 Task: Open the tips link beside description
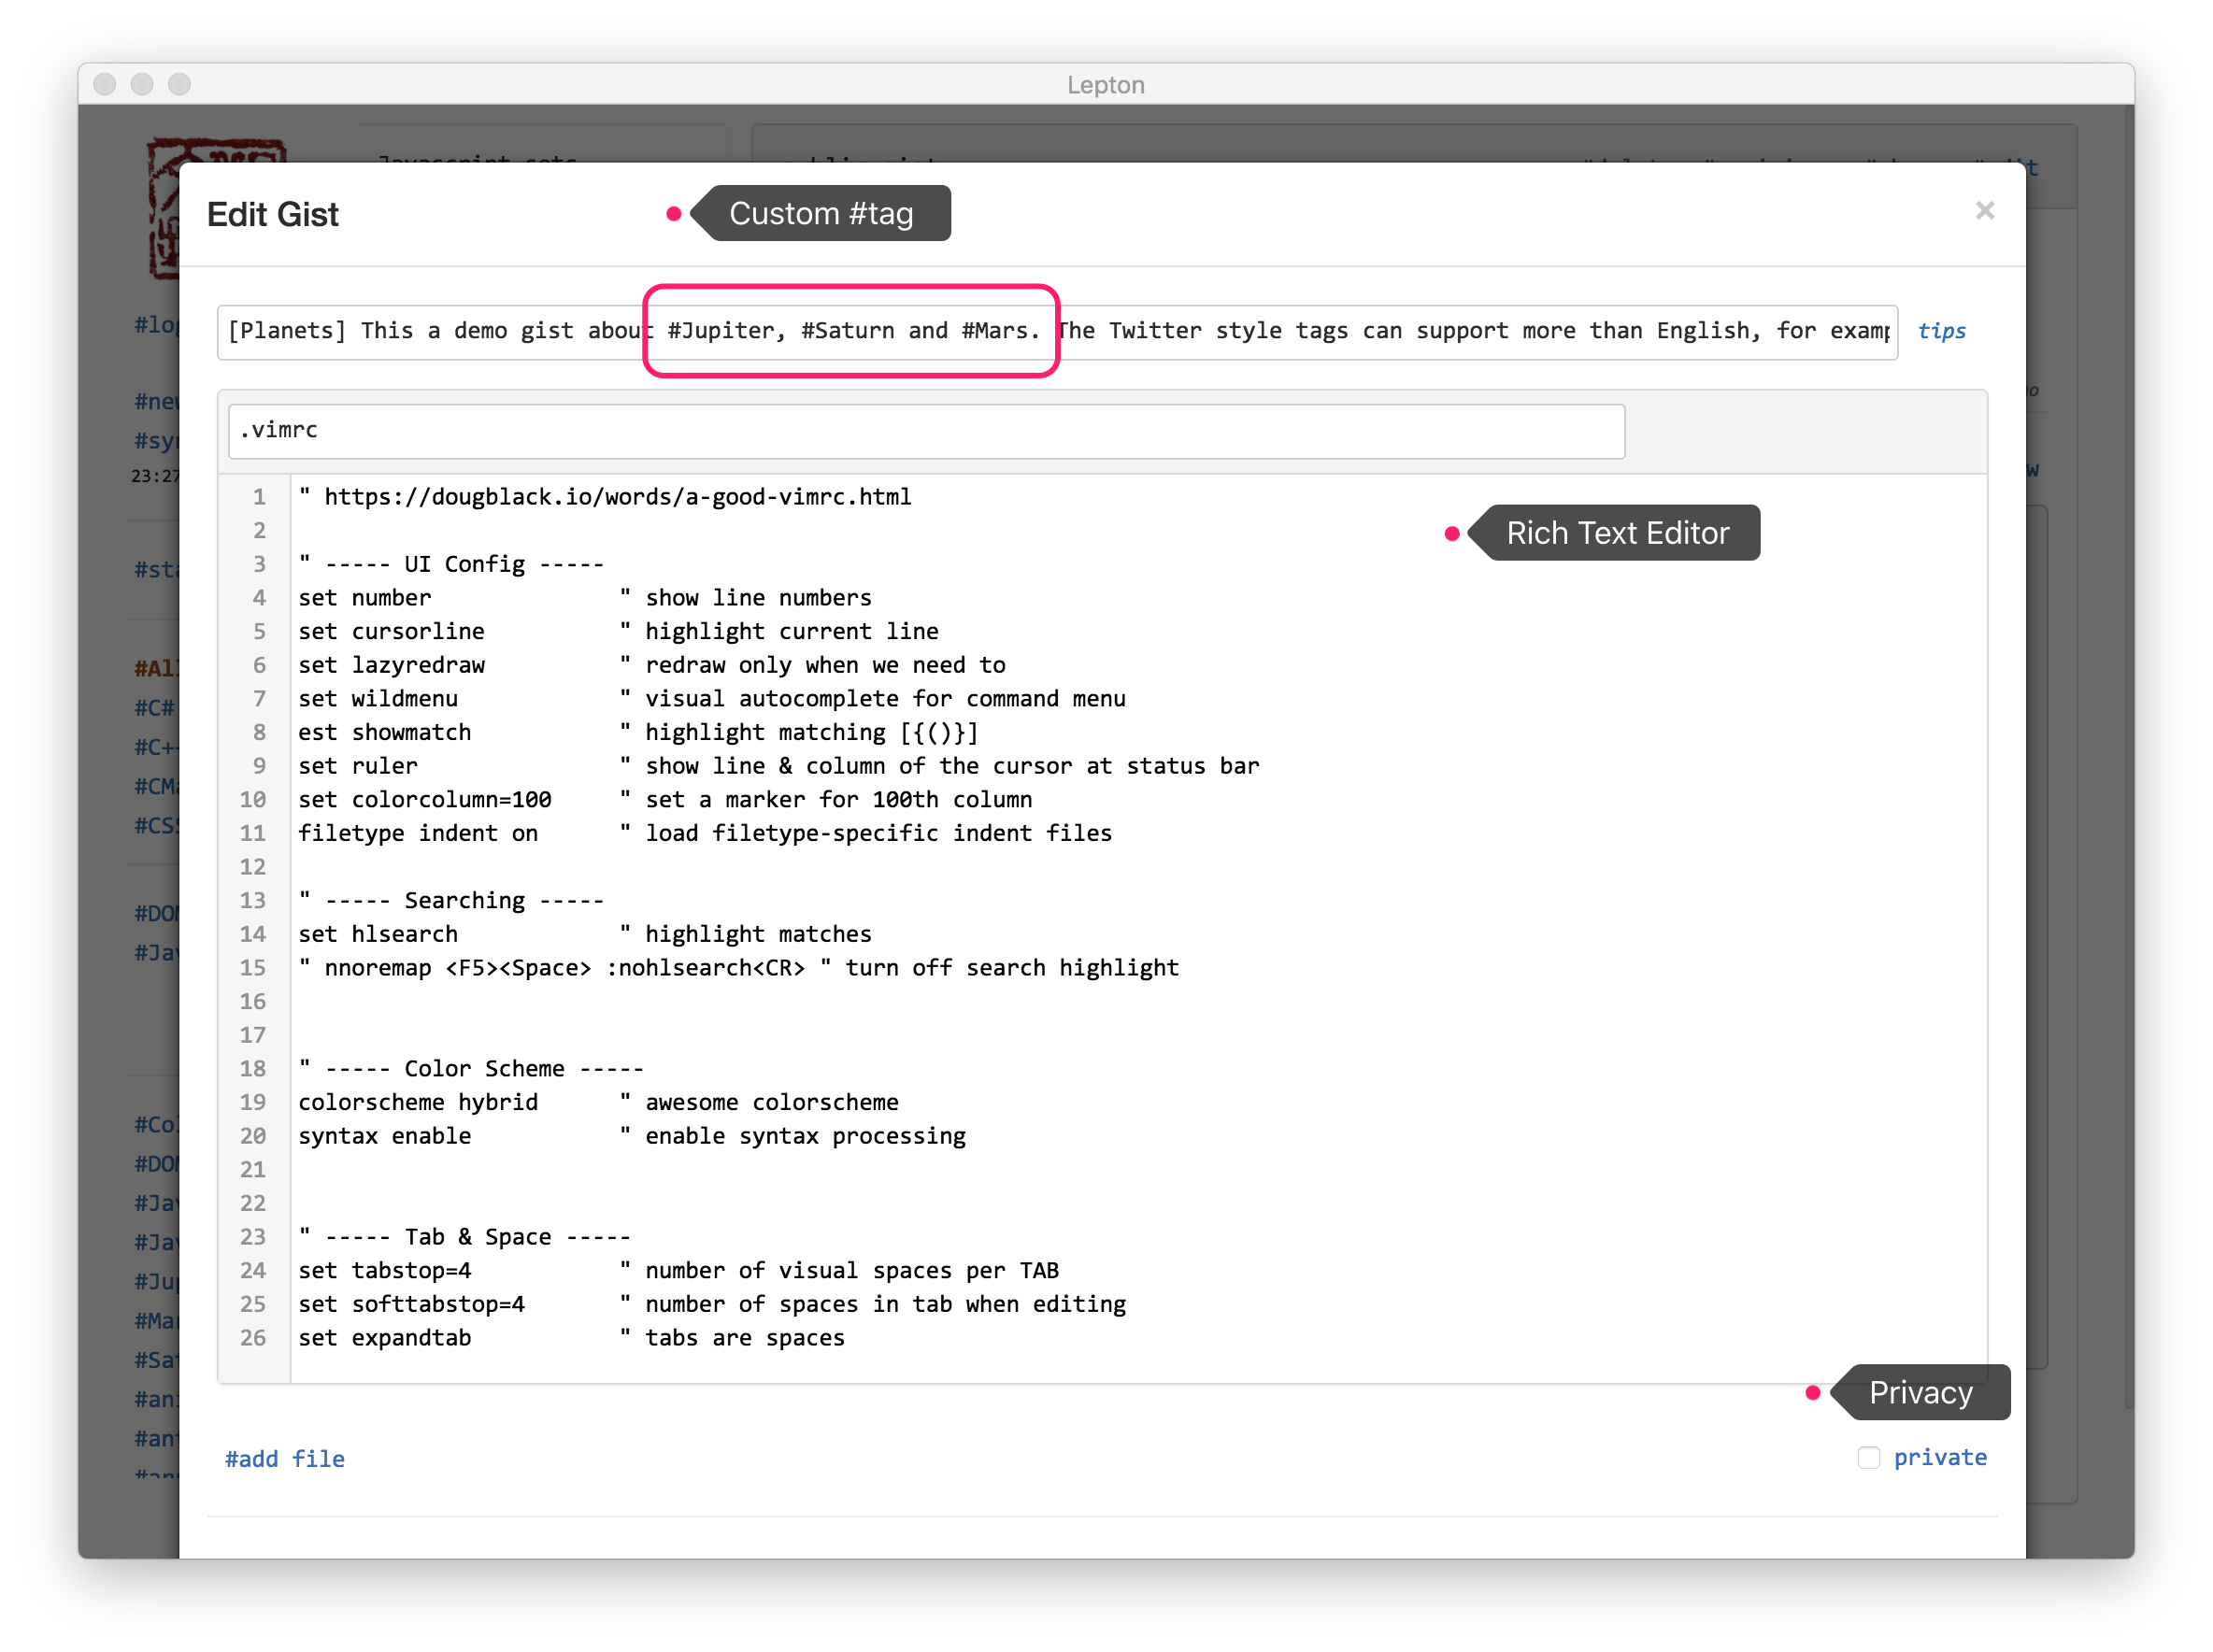1941,331
